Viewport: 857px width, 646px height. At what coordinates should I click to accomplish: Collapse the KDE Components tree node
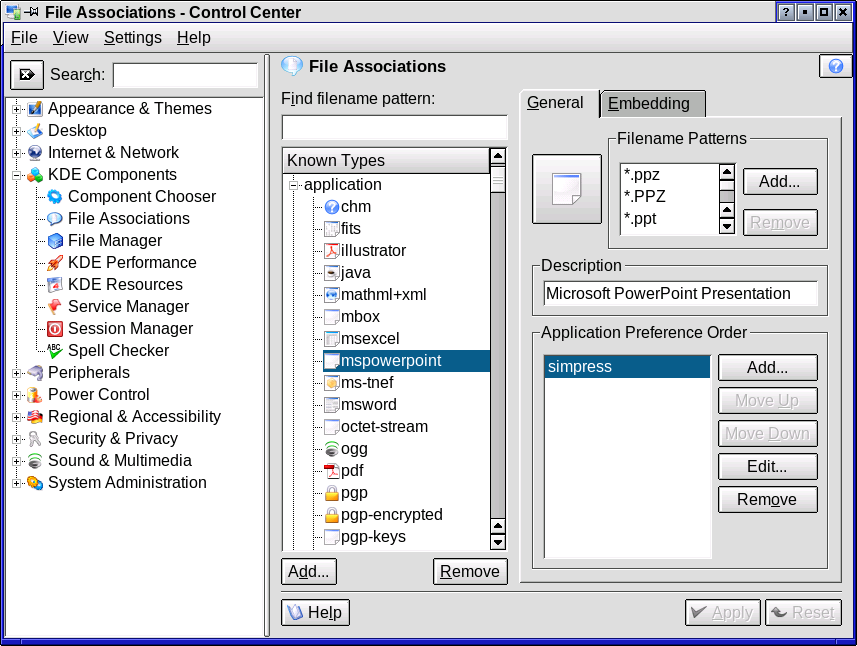click(17, 175)
